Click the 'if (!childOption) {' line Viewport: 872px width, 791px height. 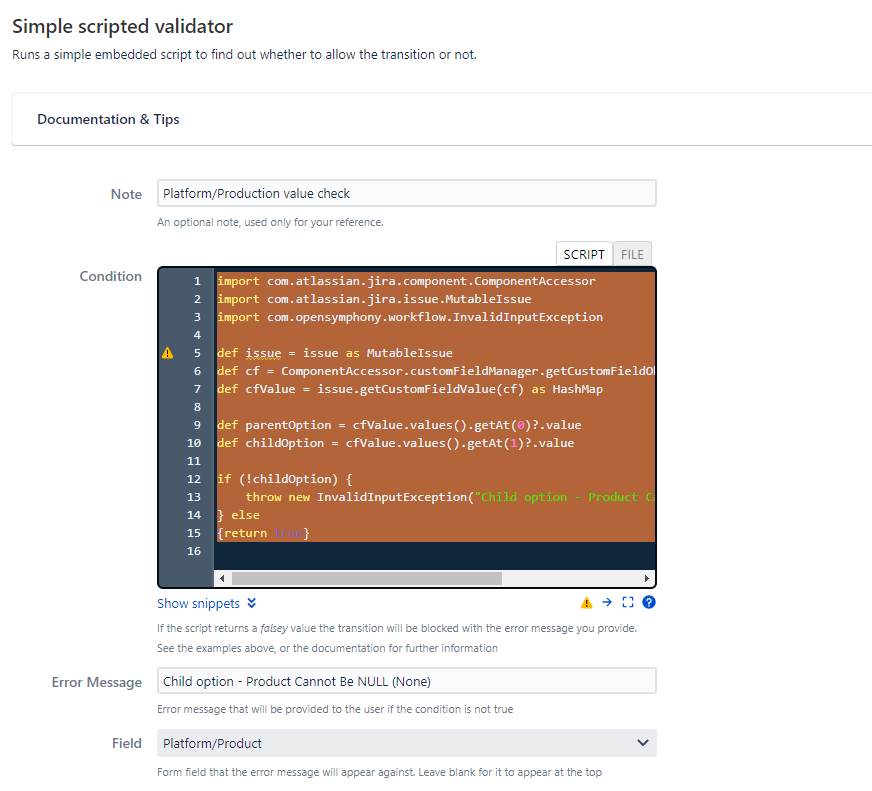click(x=285, y=479)
